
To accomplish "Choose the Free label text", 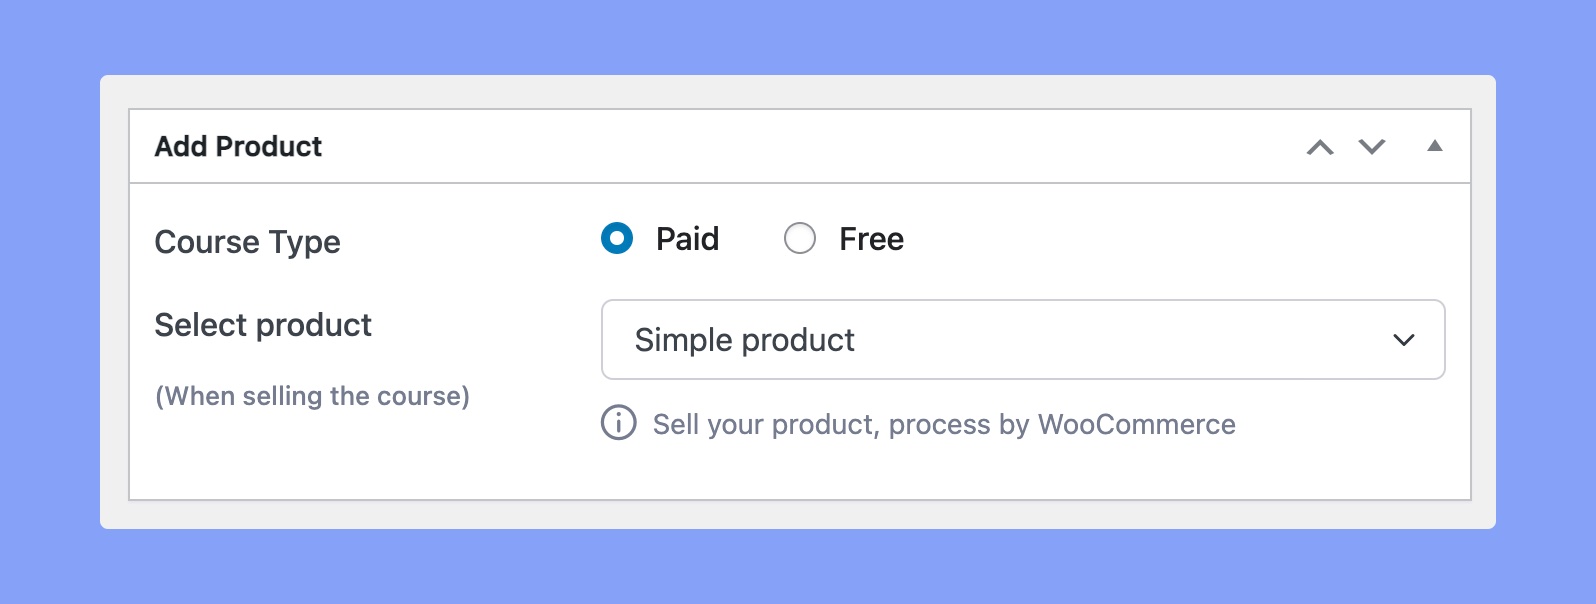I will click(871, 239).
